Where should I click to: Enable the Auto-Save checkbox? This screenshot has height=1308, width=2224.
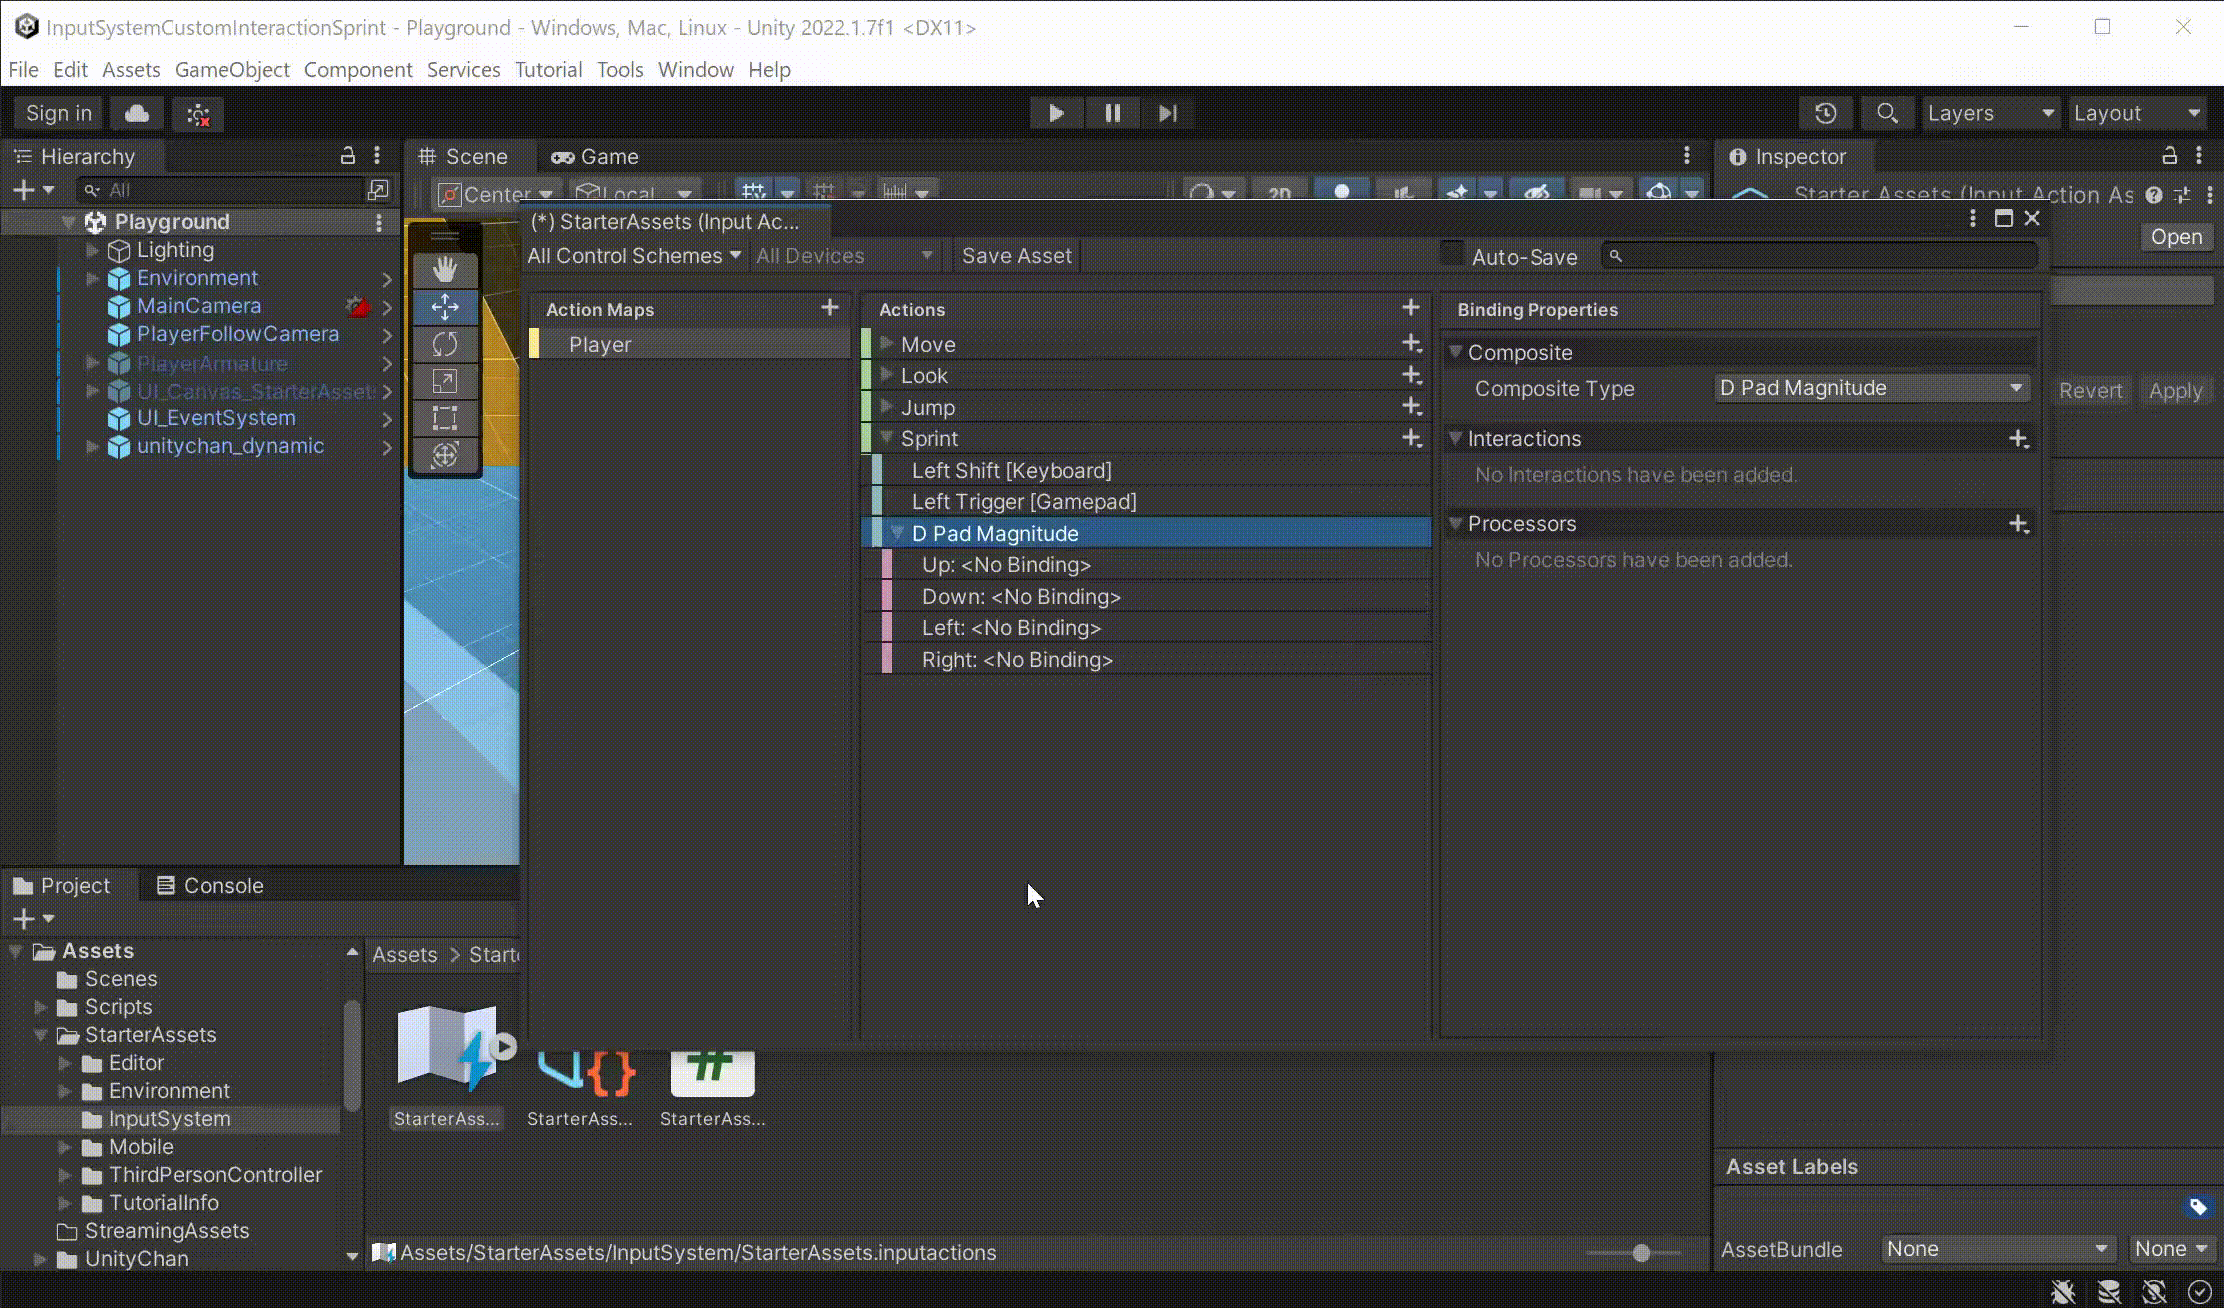[x=1451, y=255]
